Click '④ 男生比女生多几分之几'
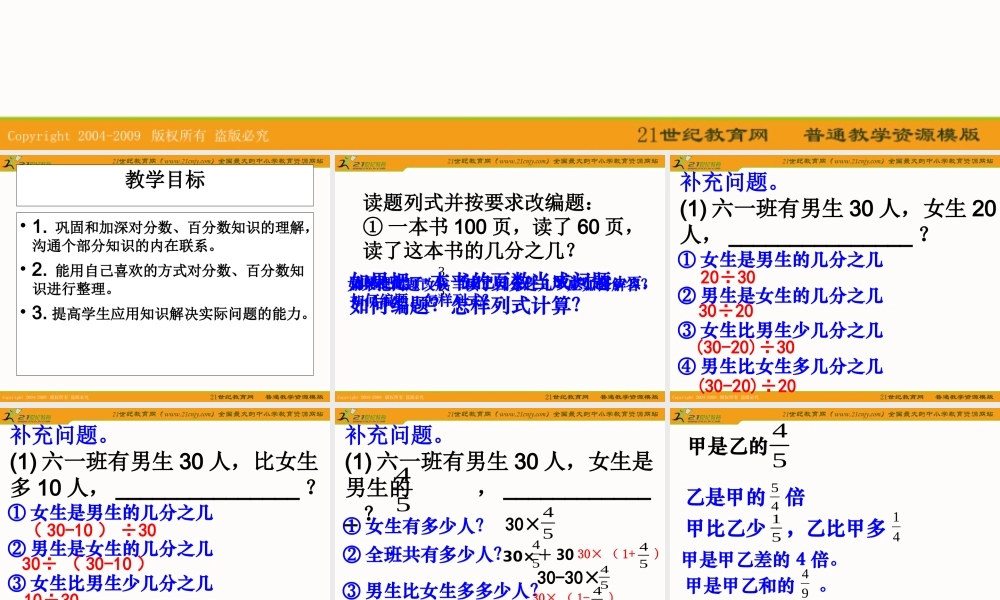 pos(780,366)
